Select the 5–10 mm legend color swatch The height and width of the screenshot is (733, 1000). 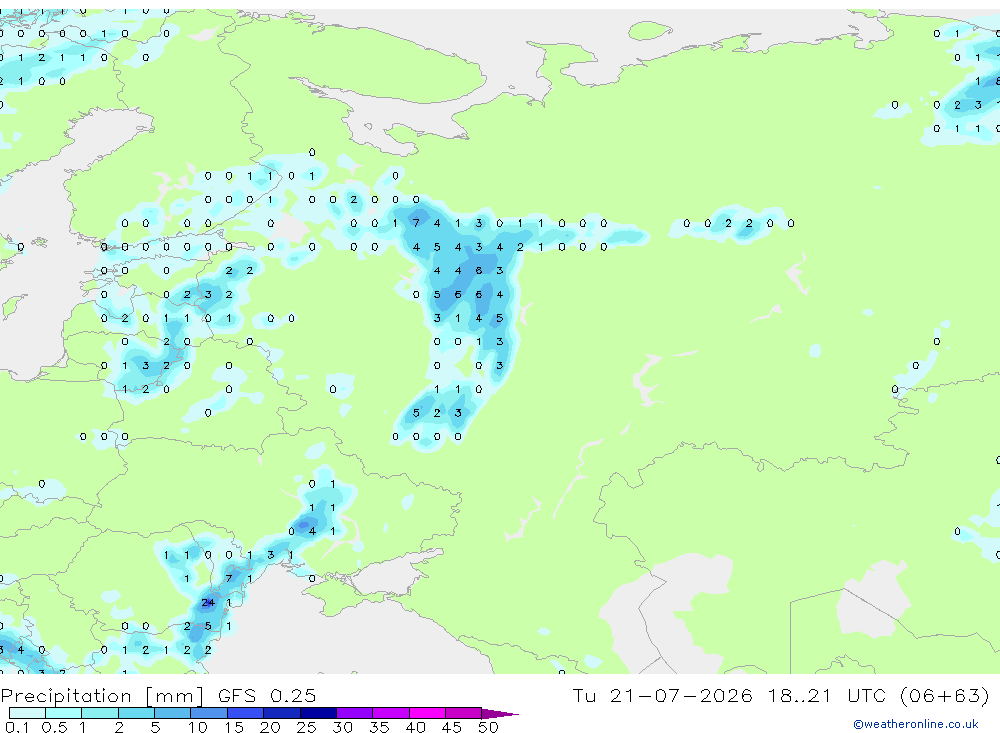pos(173,713)
